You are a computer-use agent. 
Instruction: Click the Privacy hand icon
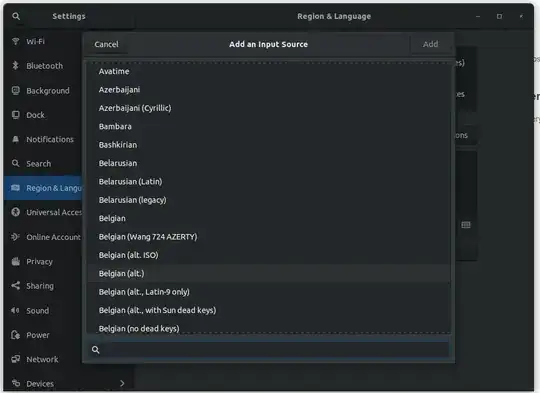(x=15, y=261)
